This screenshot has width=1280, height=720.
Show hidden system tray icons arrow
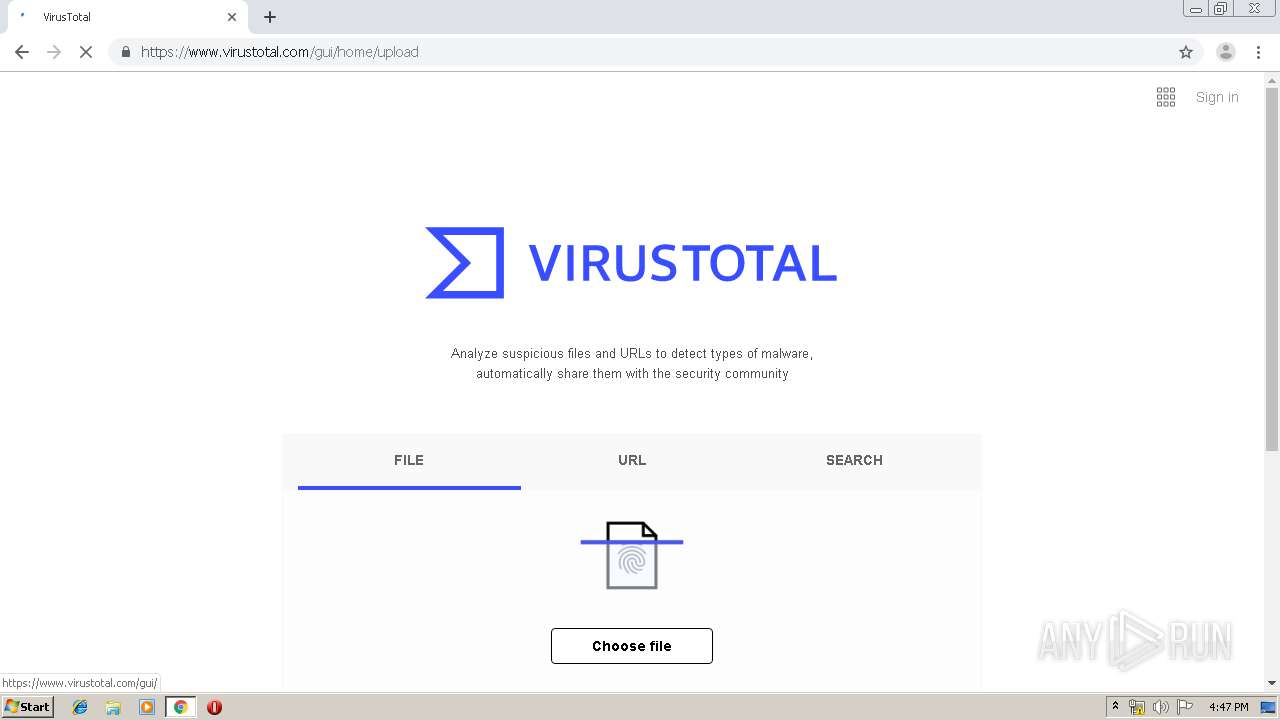[1115, 707]
